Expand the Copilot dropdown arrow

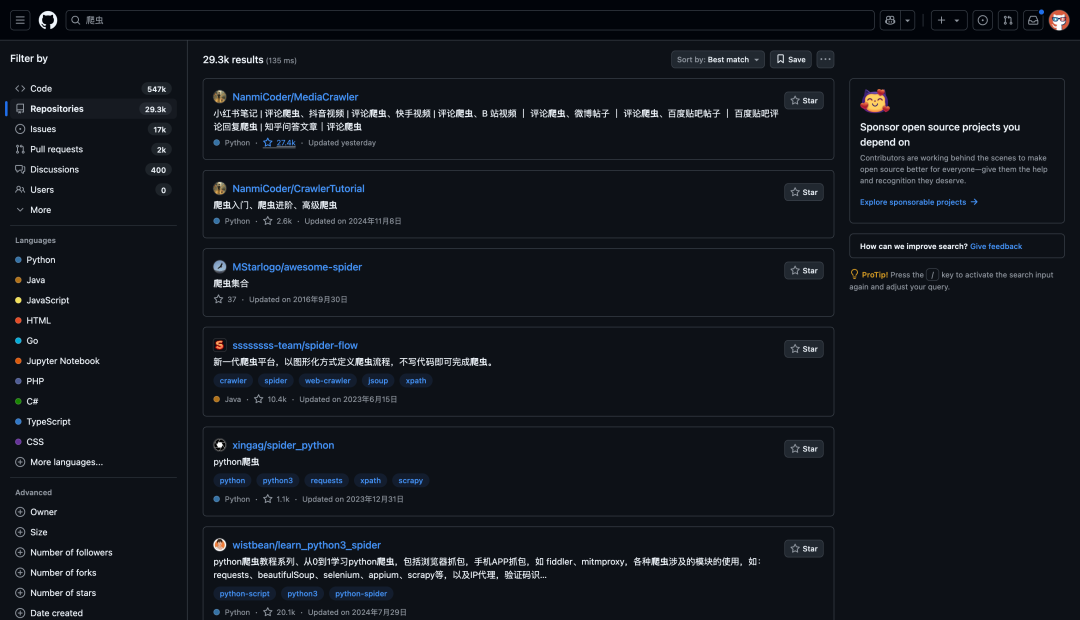[907, 20]
